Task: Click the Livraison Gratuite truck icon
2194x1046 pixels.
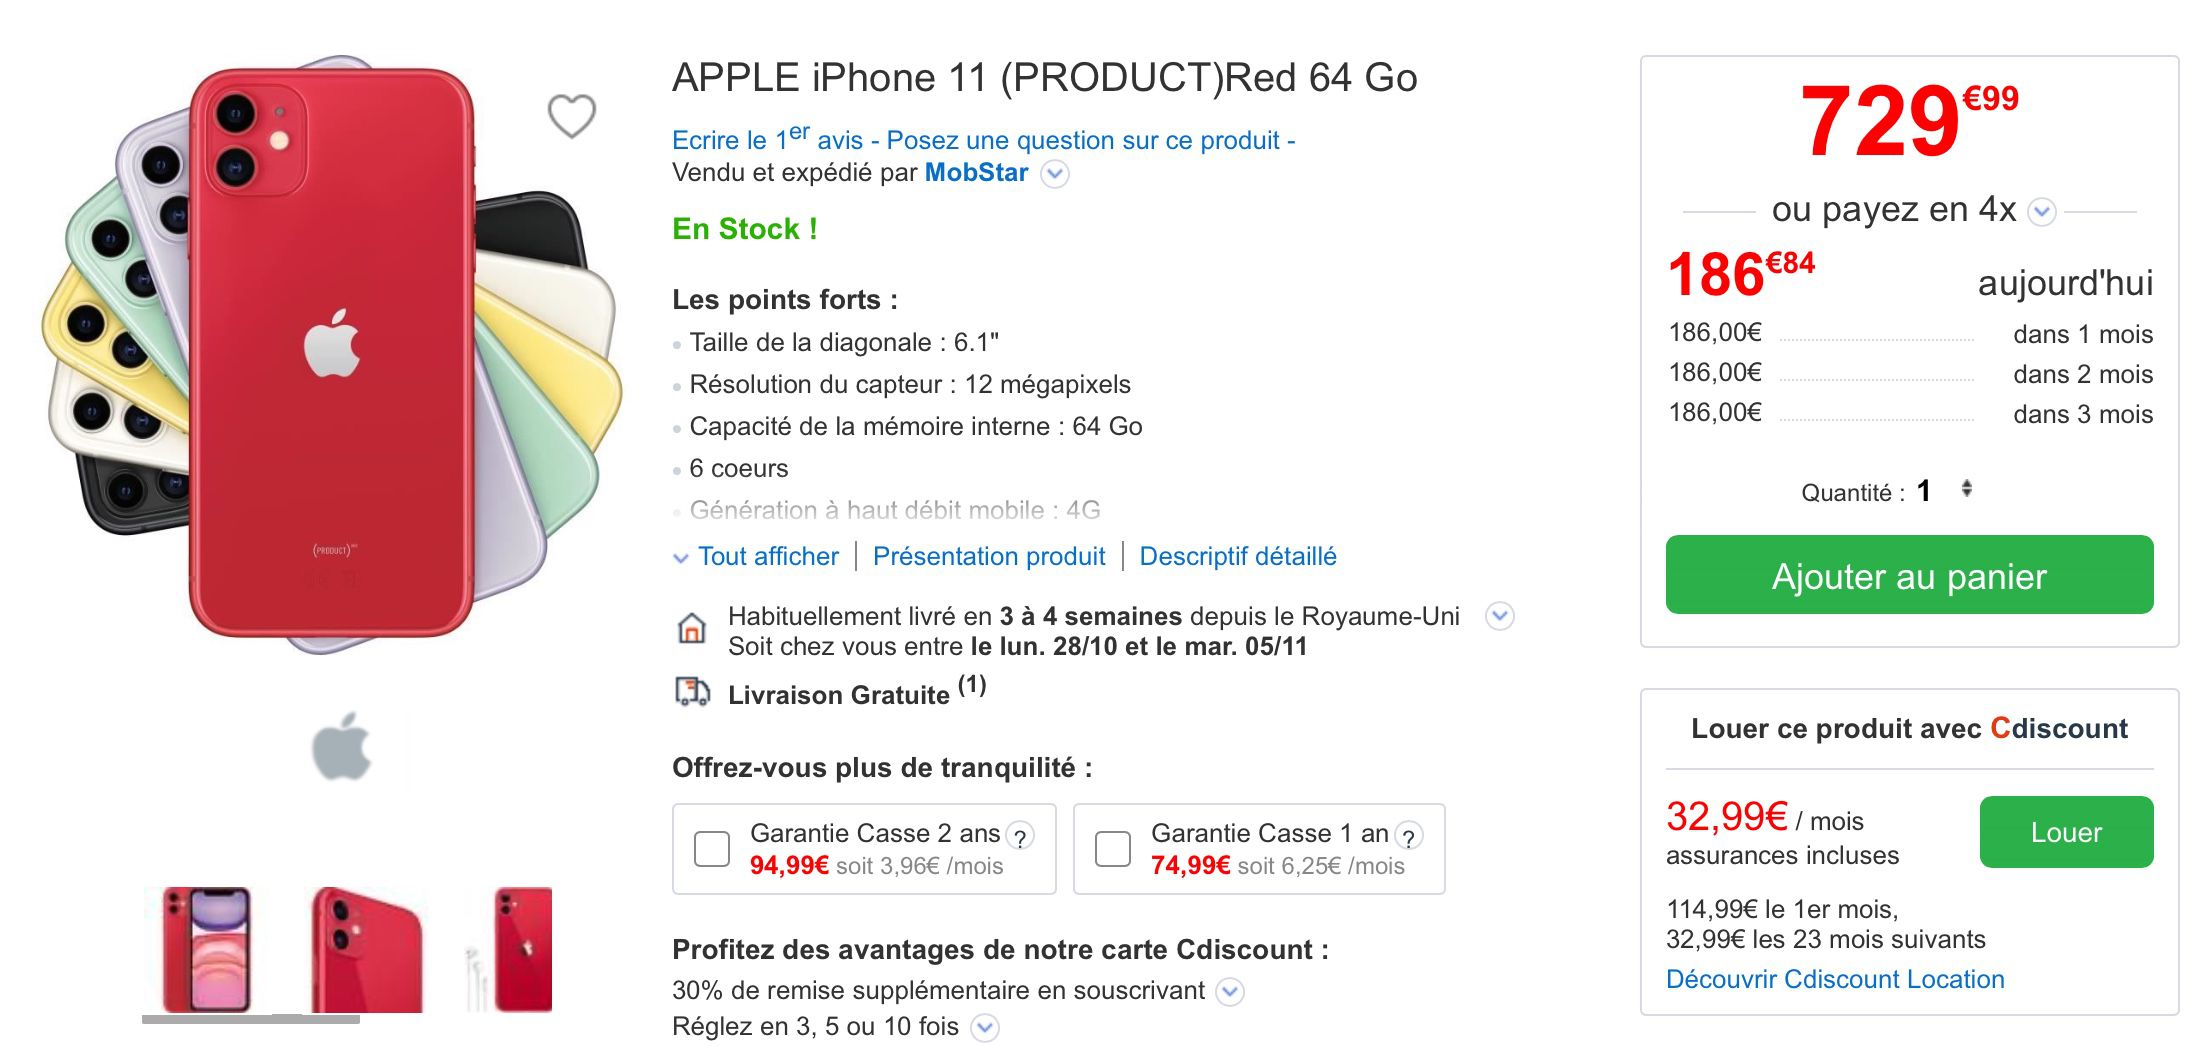Action: pyautogui.click(x=691, y=692)
